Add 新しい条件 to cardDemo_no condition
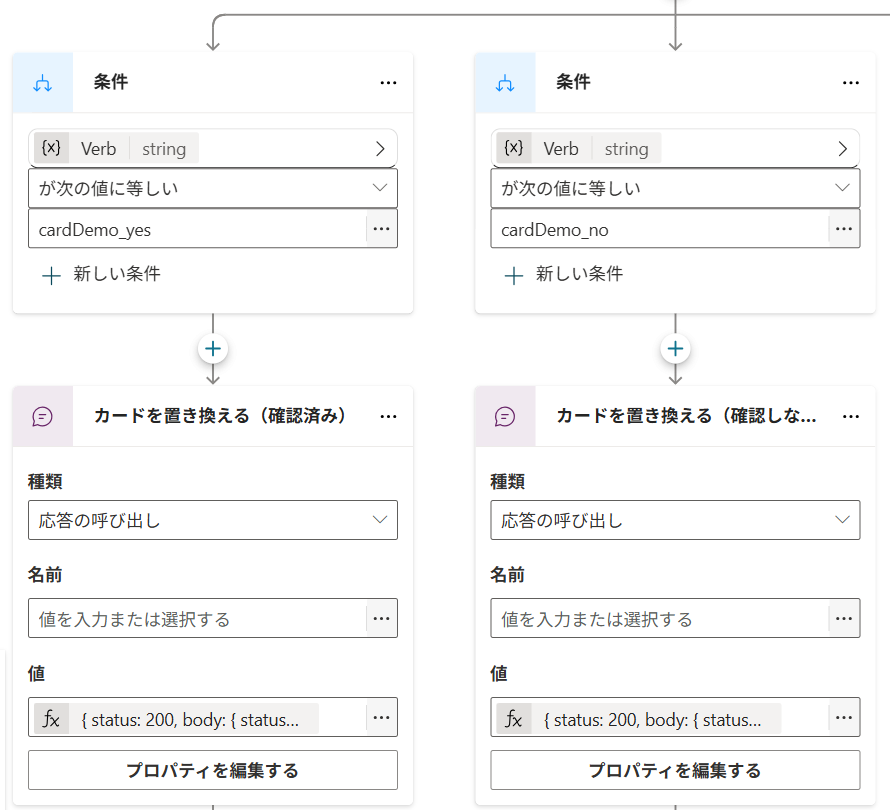 click(x=564, y=275)
